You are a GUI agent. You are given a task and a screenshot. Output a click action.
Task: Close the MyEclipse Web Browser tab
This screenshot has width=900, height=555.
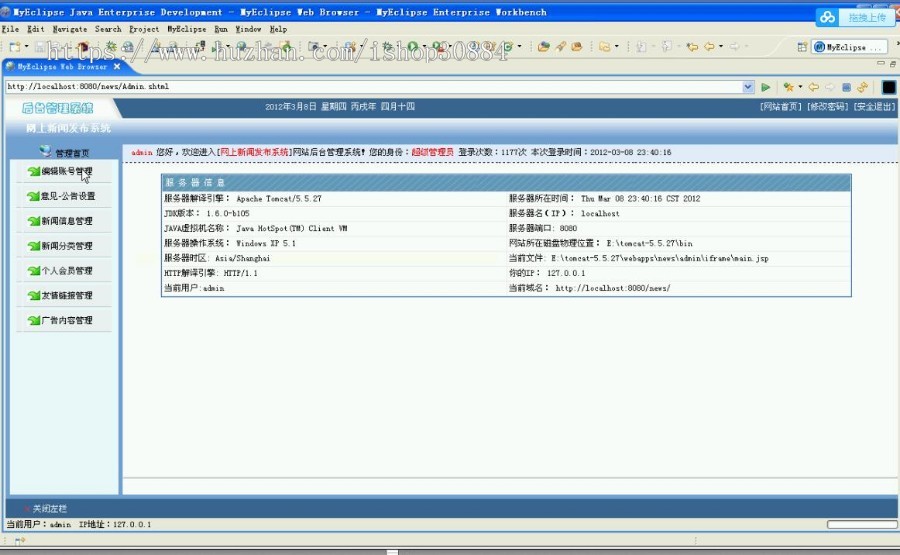coord(117,67)
